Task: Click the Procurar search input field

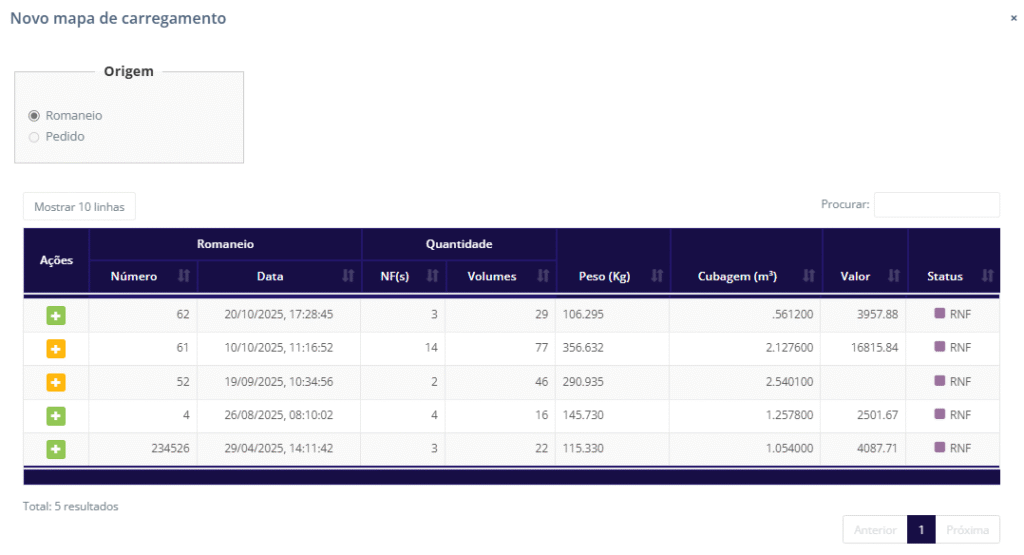Action: [936, 205]
